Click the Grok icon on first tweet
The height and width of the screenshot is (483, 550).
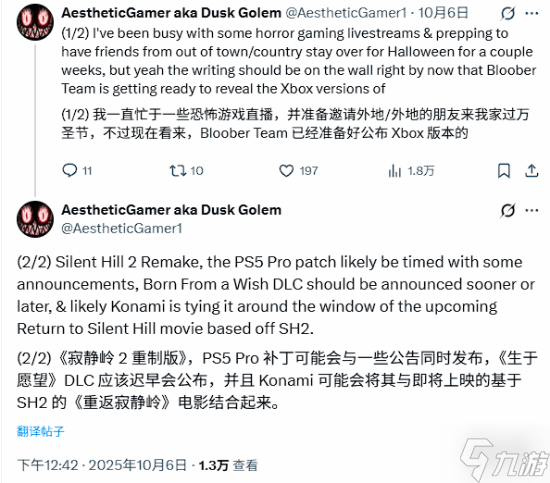pos(508,13)
